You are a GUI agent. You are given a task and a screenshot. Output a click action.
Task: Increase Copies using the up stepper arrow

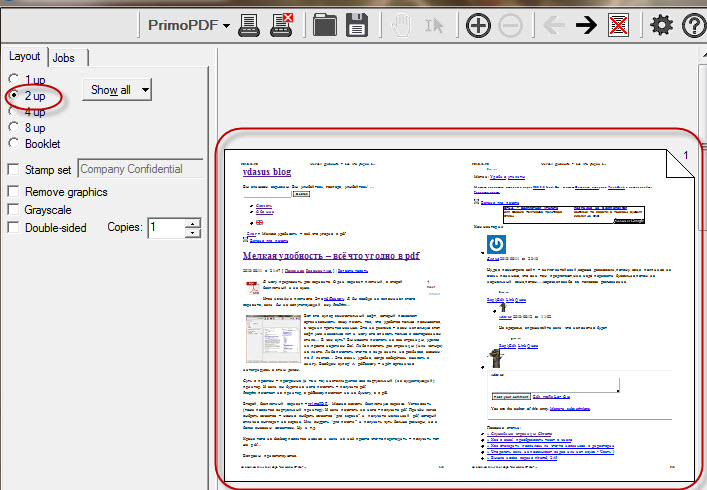click(193, 223)
